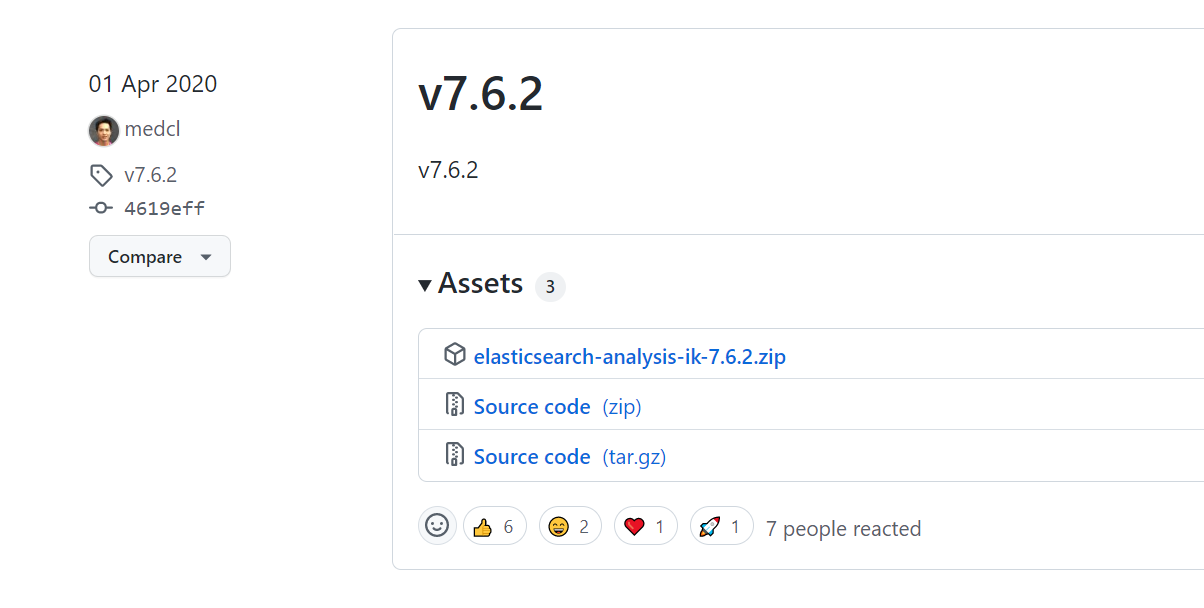
Task: Click the commit icon next to 4619eff
Action: coord(101,208)
